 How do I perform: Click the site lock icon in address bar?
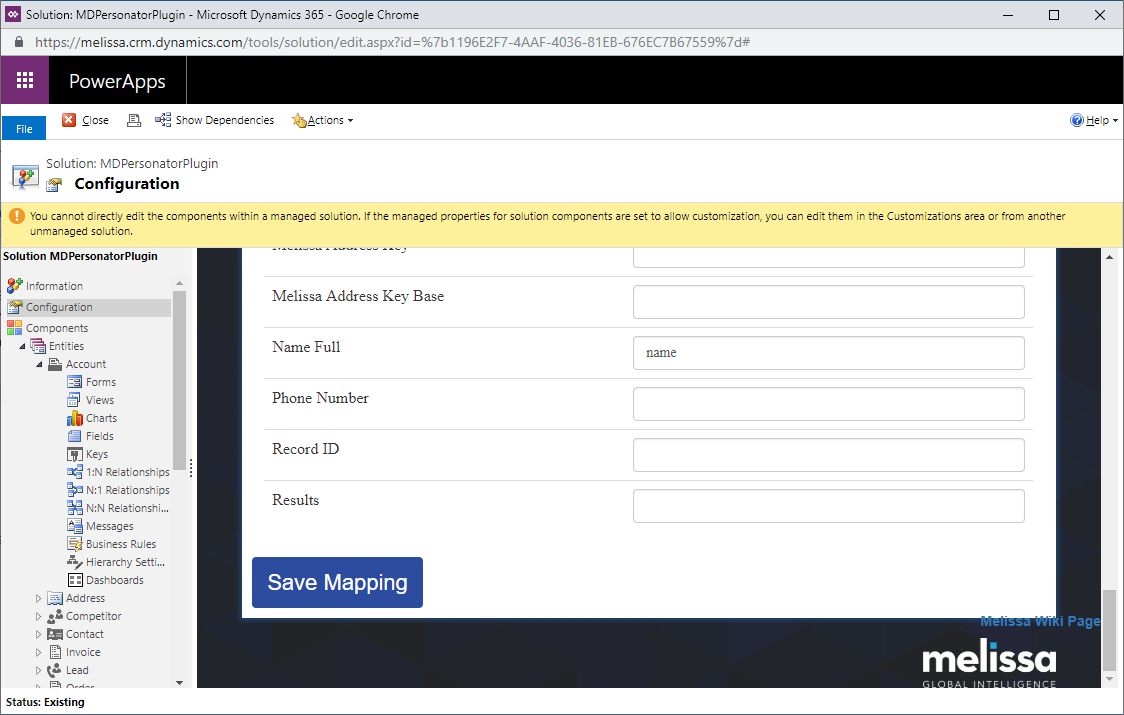(19, 42)
